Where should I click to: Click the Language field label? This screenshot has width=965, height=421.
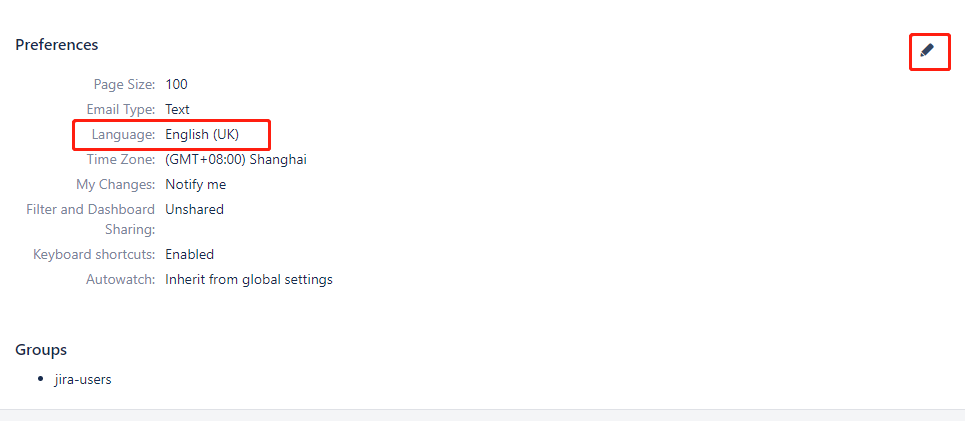pos(124,135)
